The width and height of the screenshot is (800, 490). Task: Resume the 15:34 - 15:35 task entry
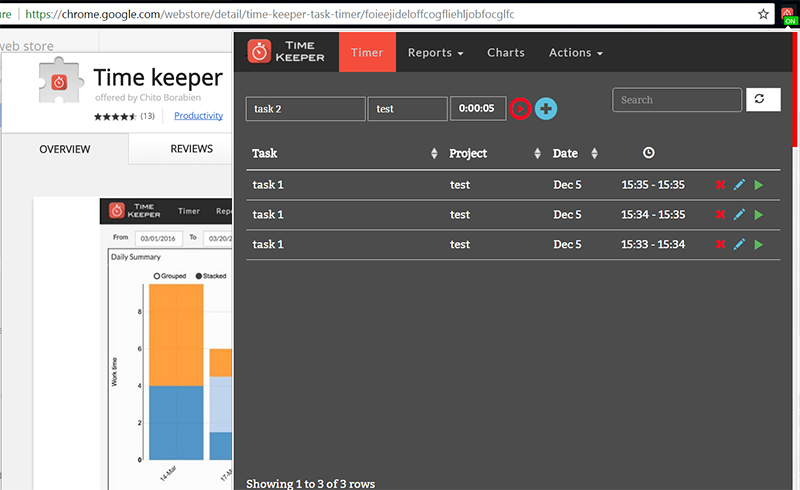(x=759, y=214)
